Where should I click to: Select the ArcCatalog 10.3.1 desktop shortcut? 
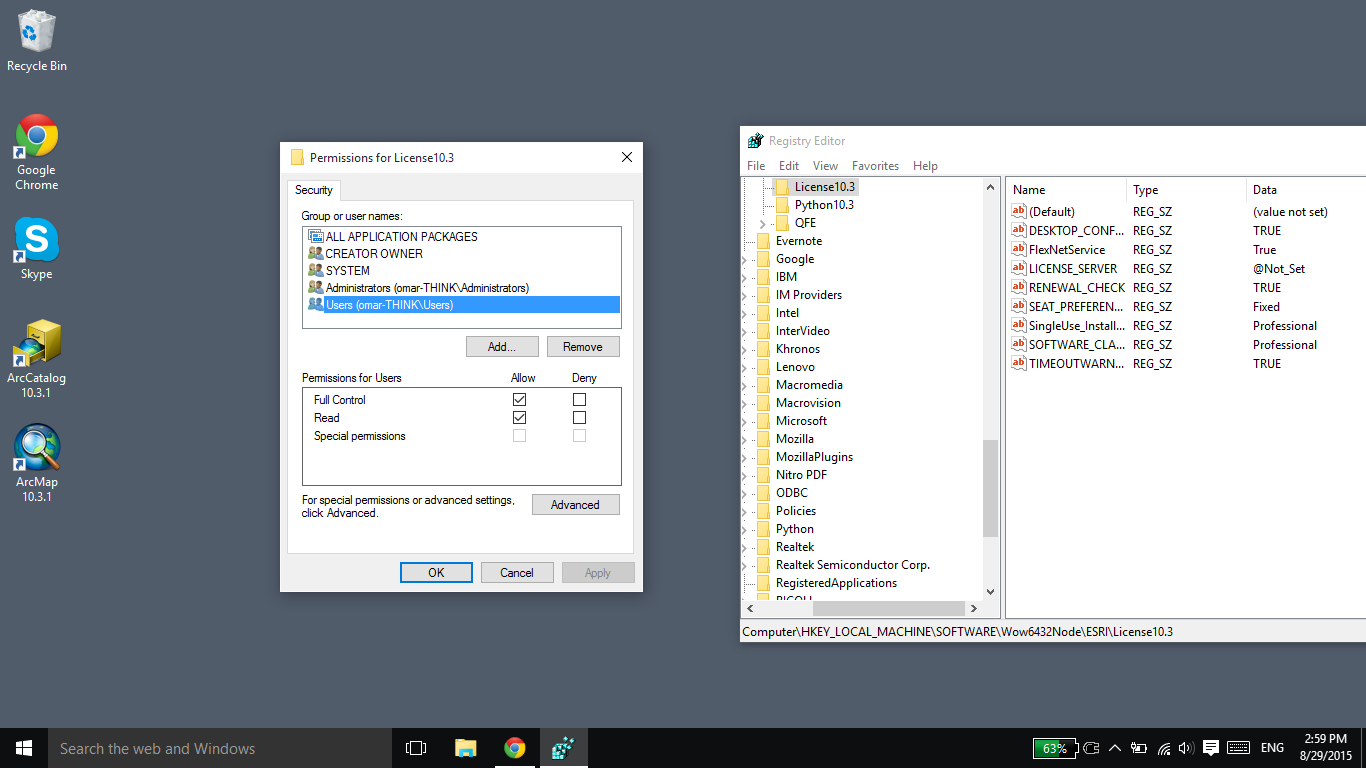[x=37, y=358]
